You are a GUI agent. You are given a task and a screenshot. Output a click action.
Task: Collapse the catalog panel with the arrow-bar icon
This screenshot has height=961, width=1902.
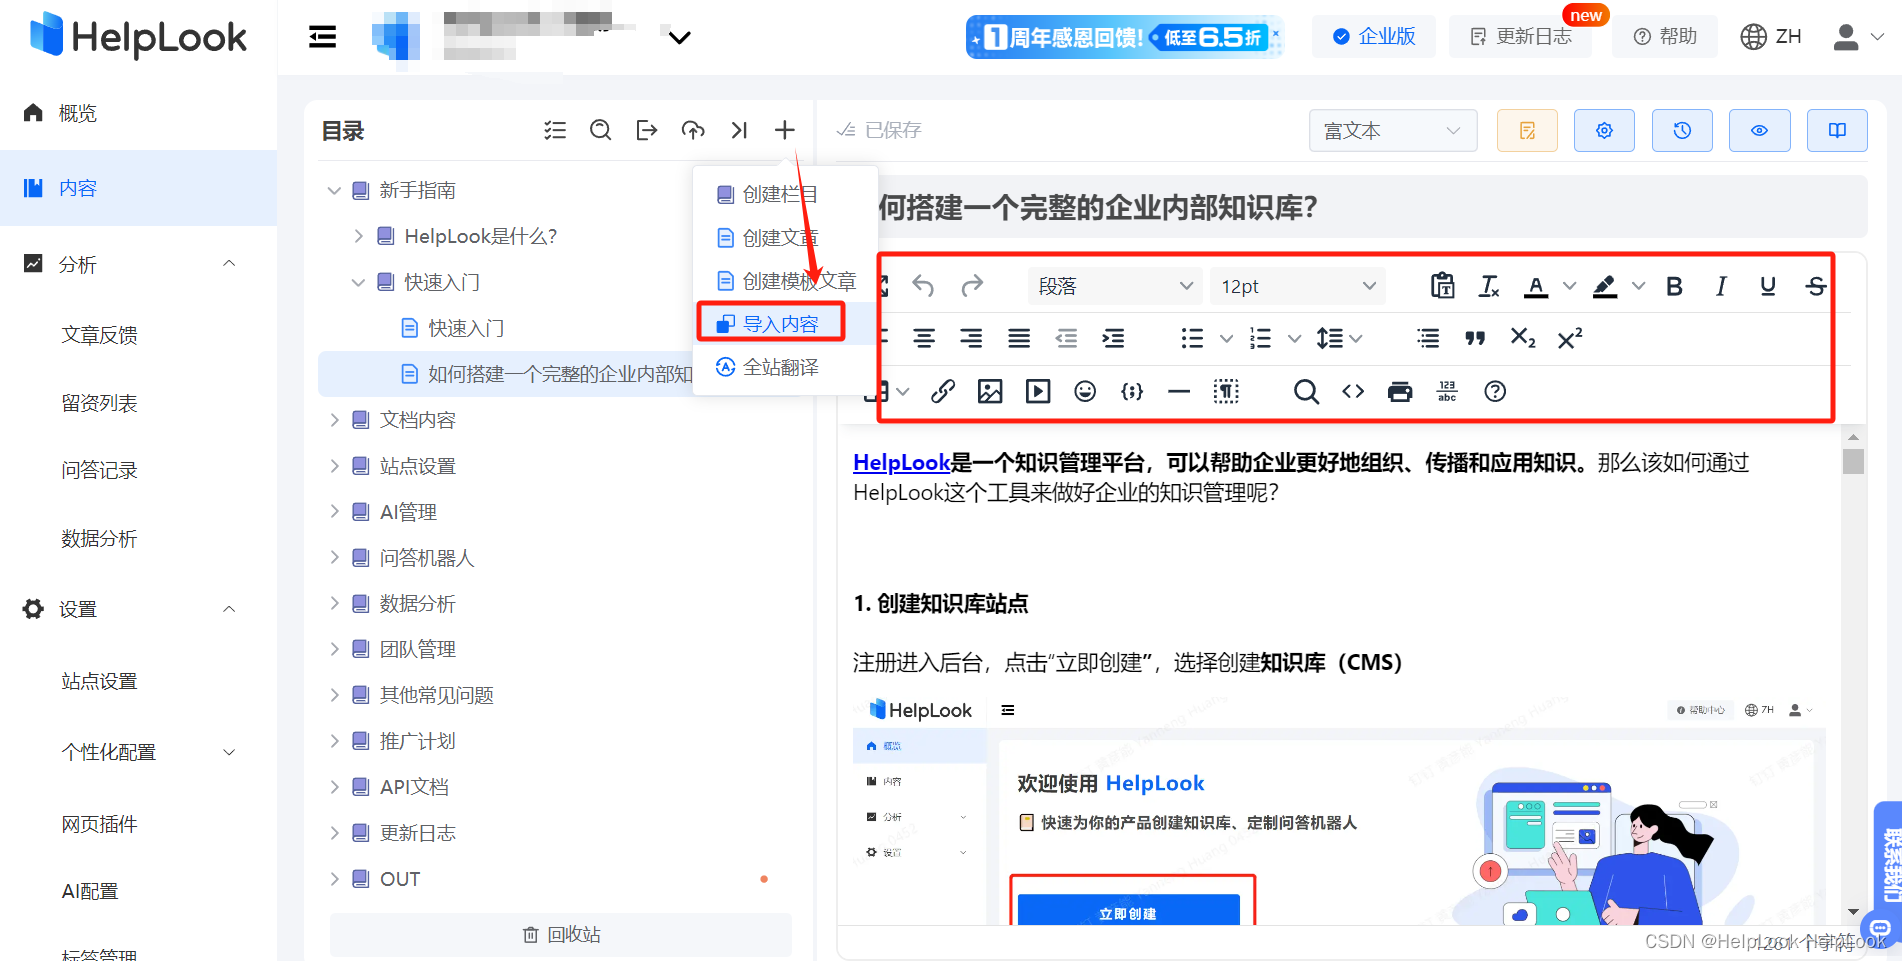[739, 130]
